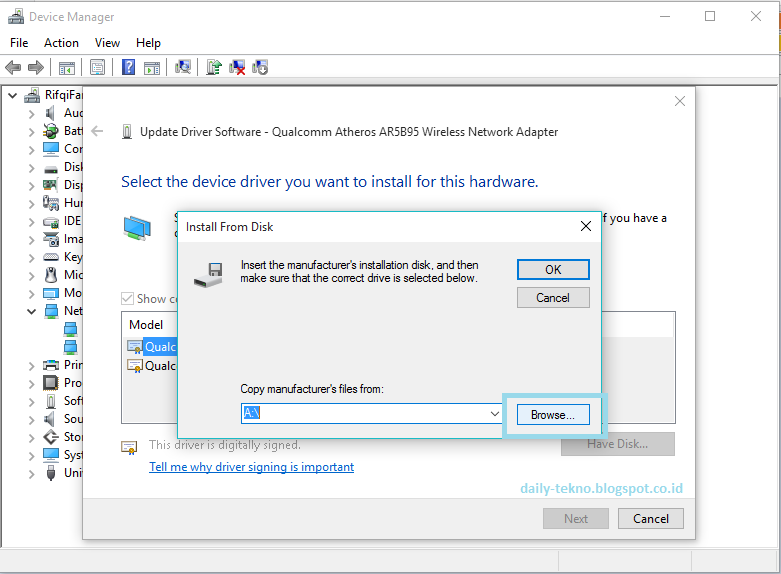Close the Install From Disk dialog
This screenshot has width=781, height=574.
point(586,226)
